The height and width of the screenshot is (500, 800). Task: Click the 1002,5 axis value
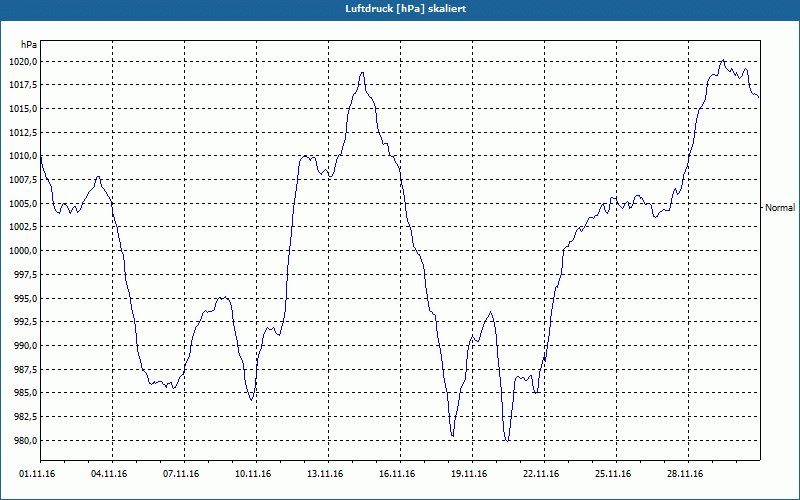pos(22,227)
